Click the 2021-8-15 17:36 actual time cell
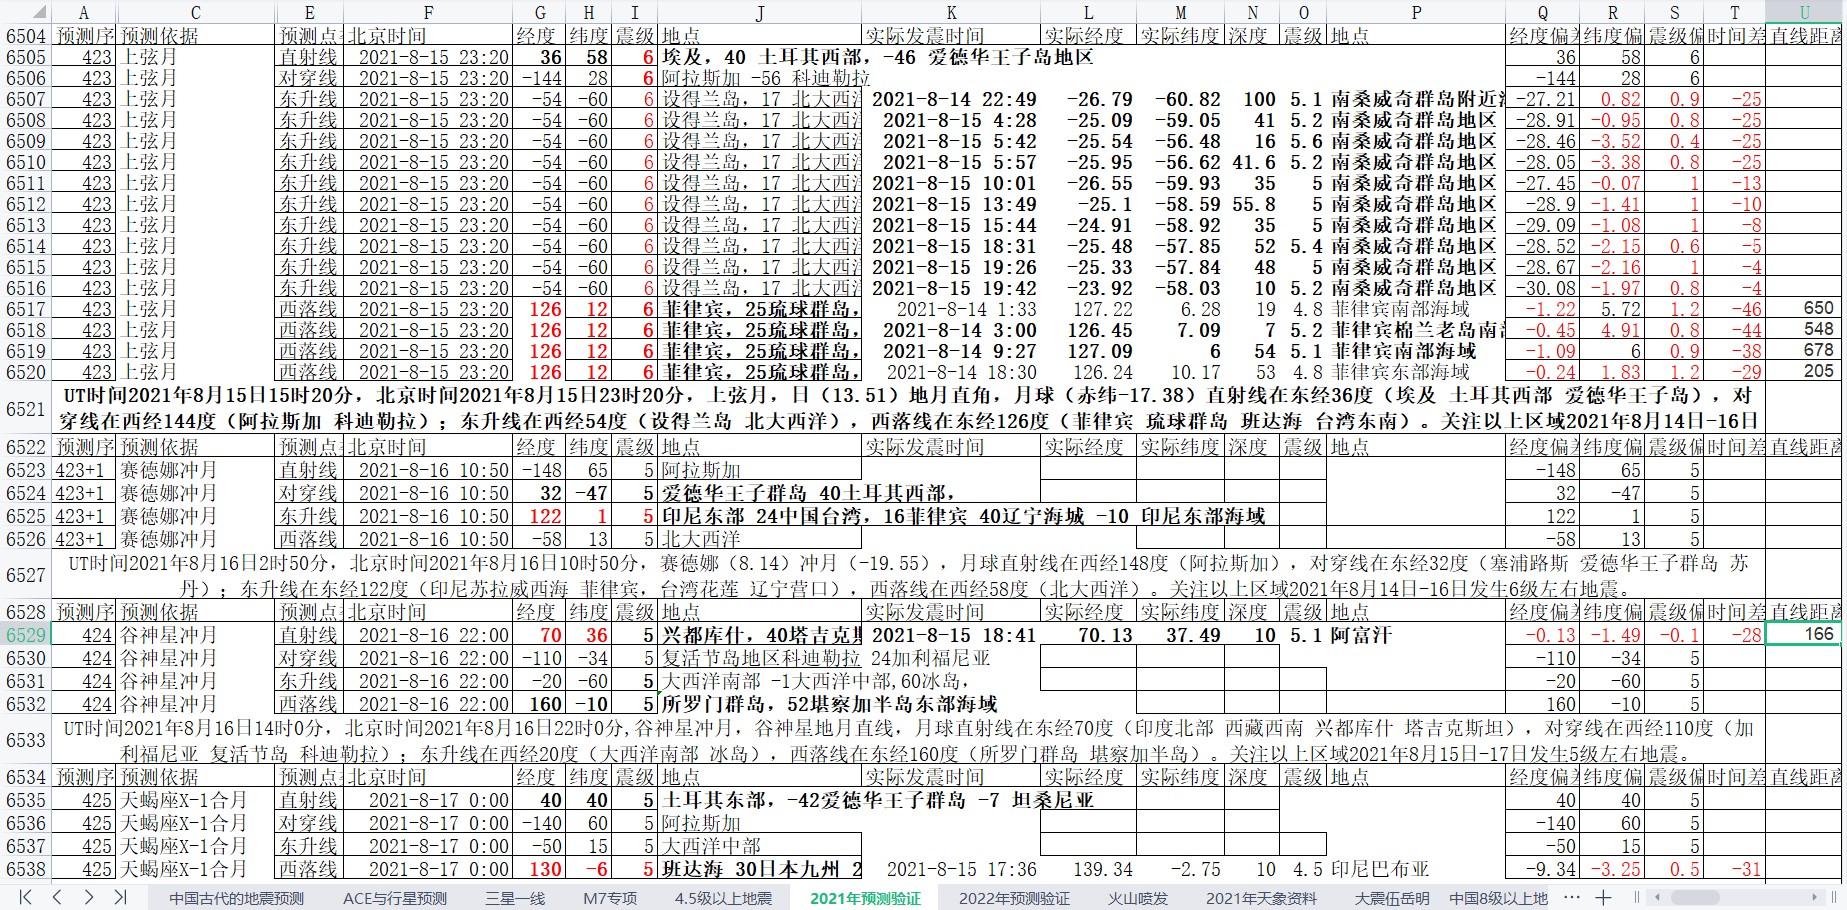Screen dimensions: 1847x910 click(951, 870)
